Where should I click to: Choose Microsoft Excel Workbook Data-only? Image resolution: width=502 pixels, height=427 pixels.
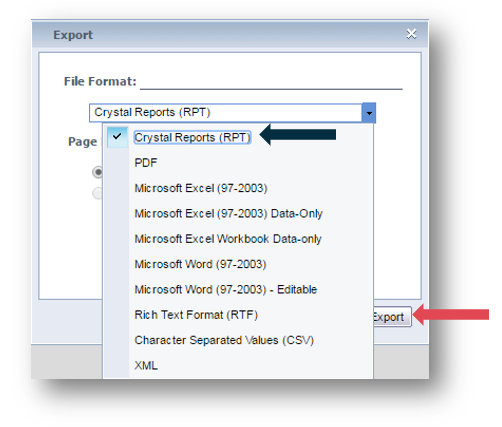(x=228, y=239)
